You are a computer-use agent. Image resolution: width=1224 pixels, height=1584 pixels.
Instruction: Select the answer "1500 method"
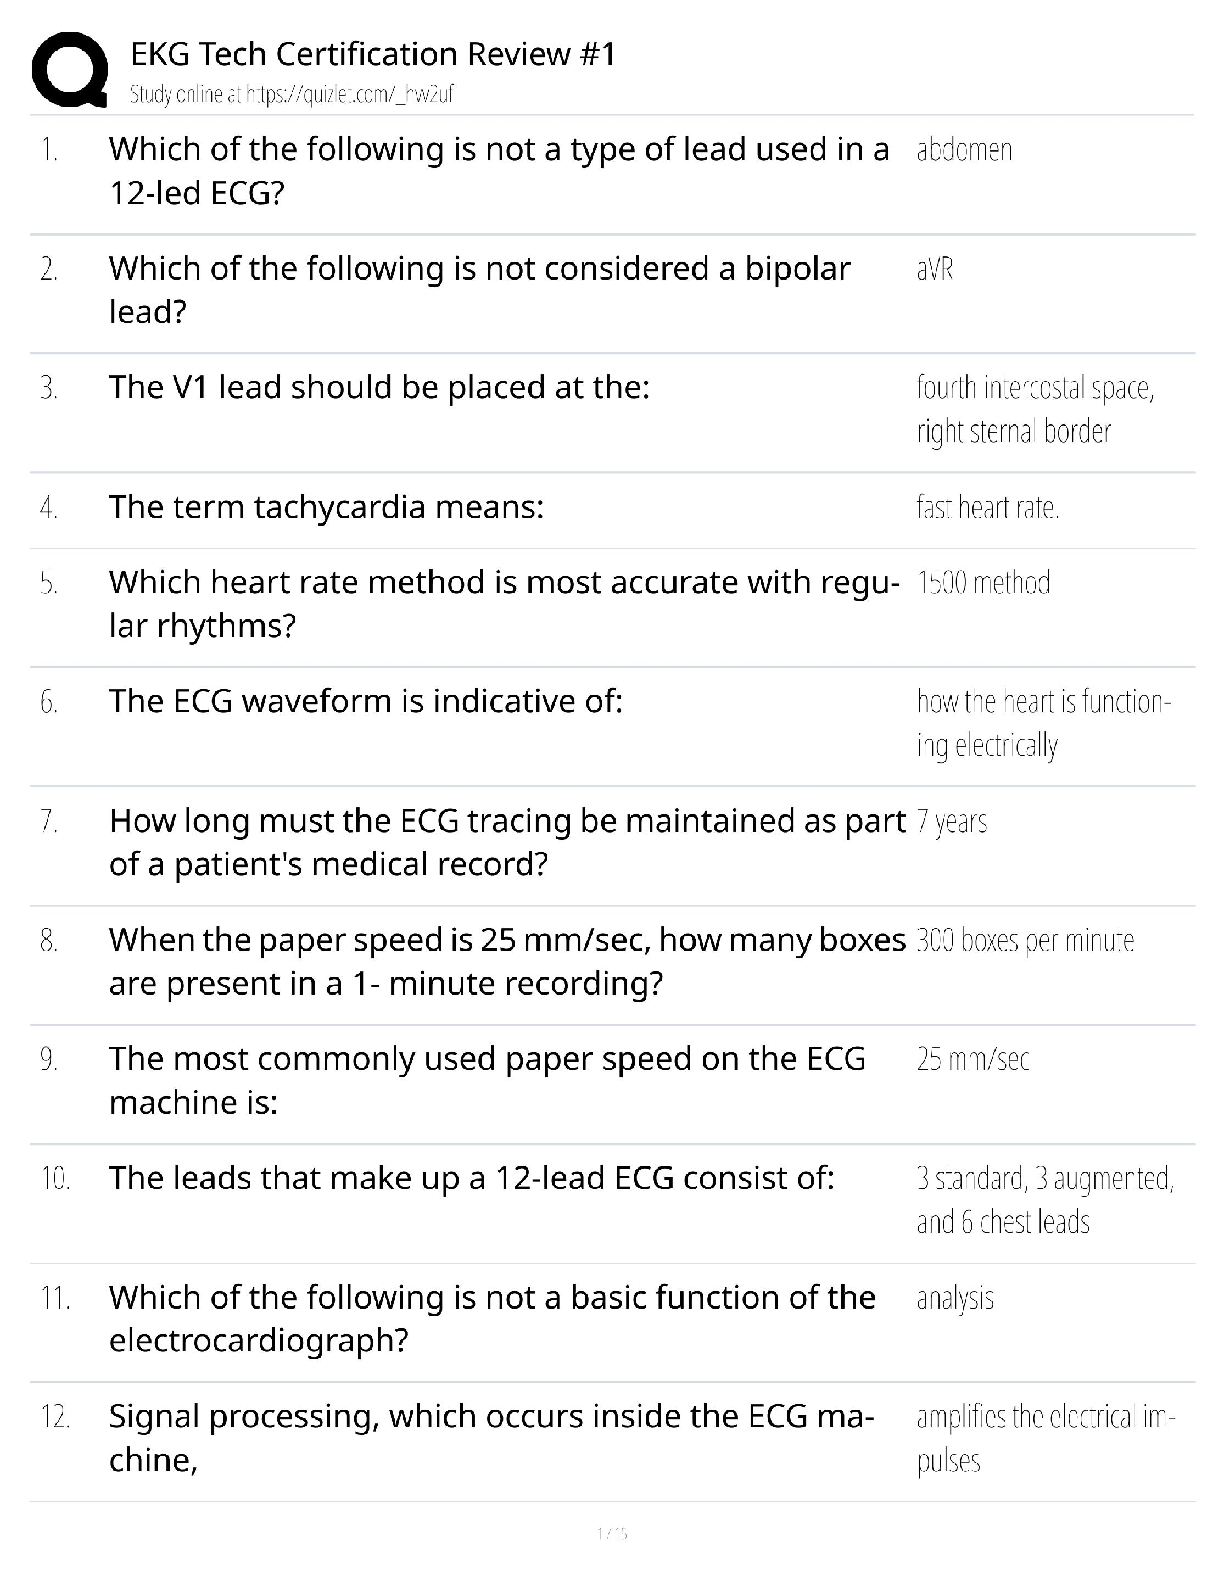tap(983, 583)
